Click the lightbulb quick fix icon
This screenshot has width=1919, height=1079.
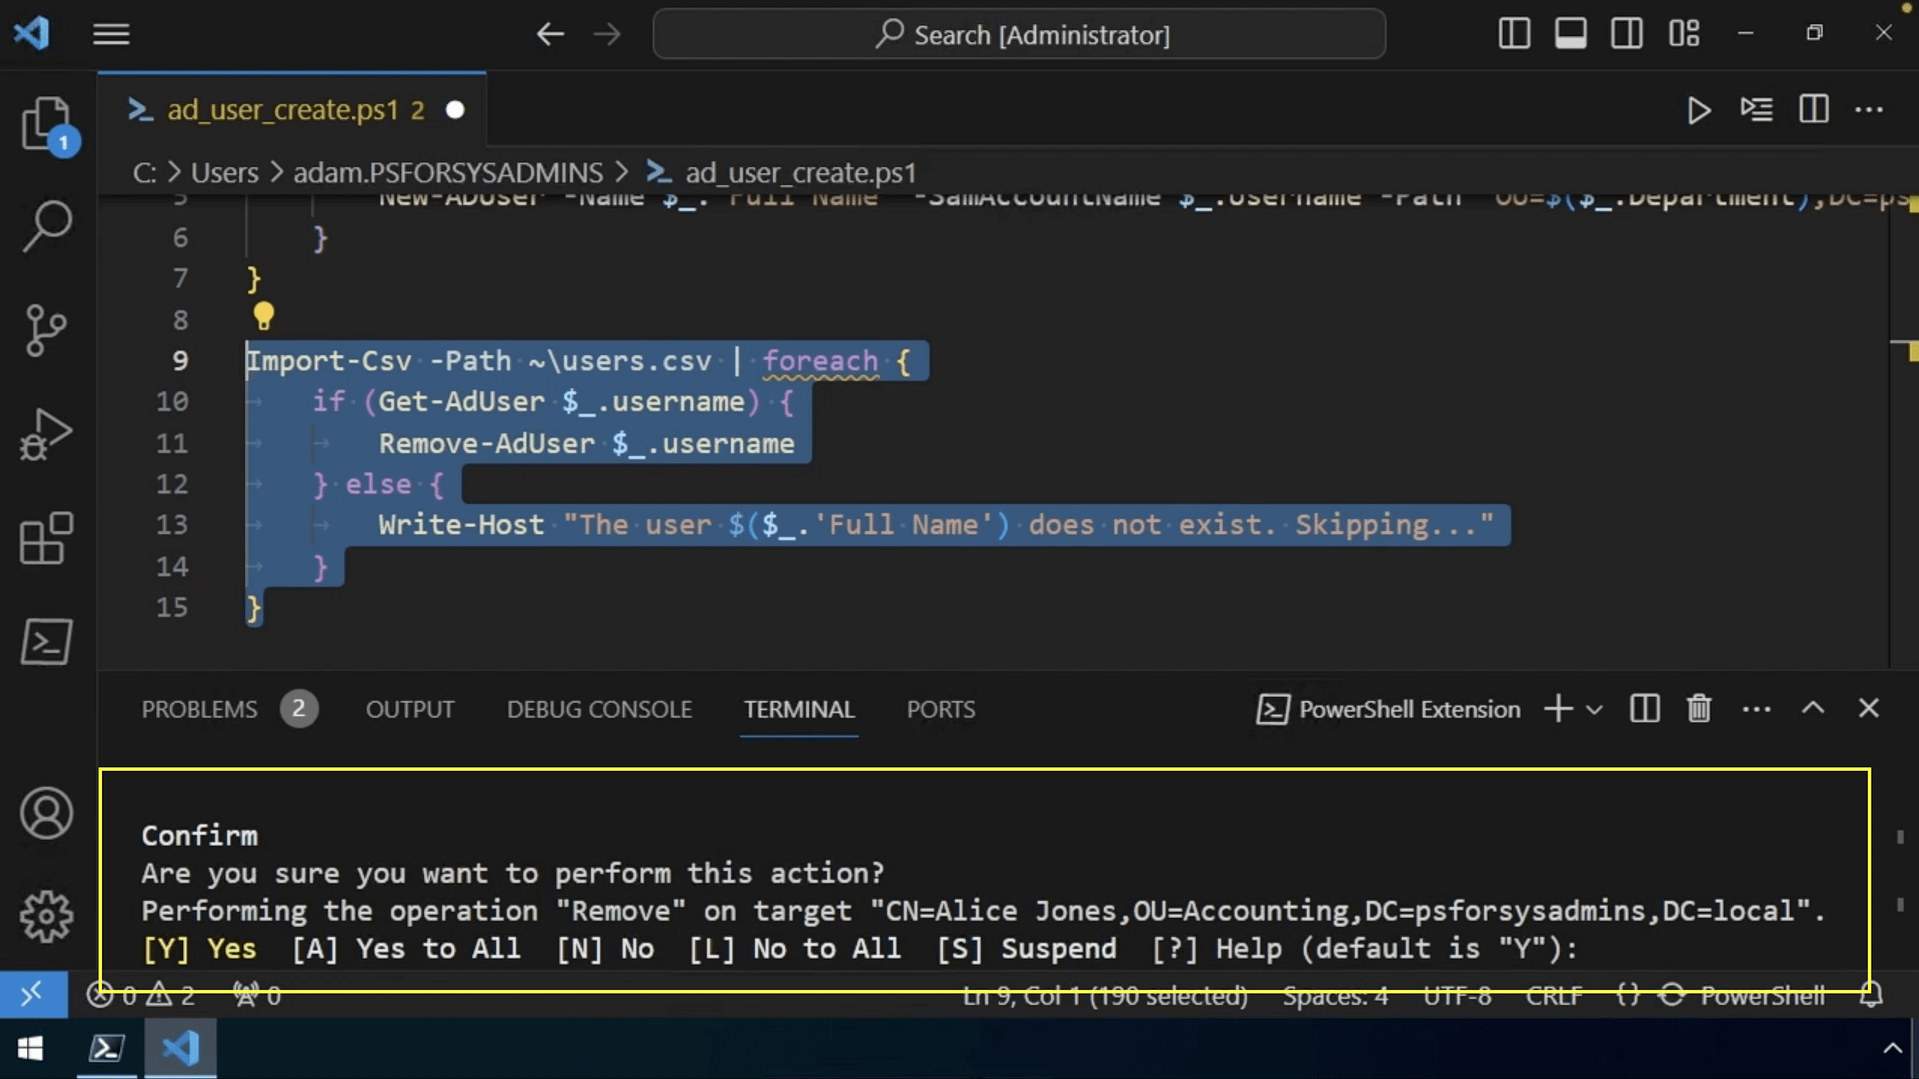pyautogui.click(x=263, y=317)
